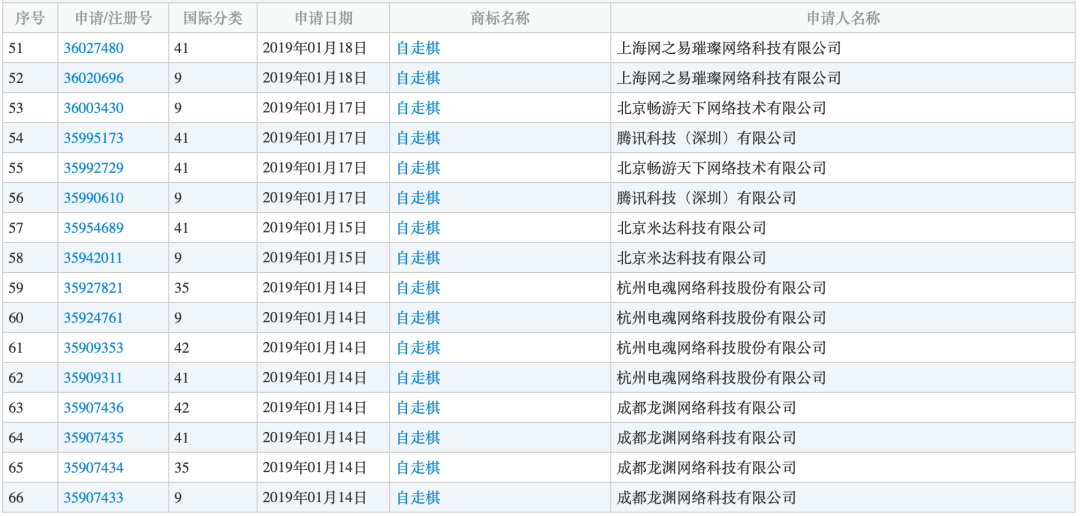
Task: Click 自走棋 trademark name in row 60
Action: 418,318
